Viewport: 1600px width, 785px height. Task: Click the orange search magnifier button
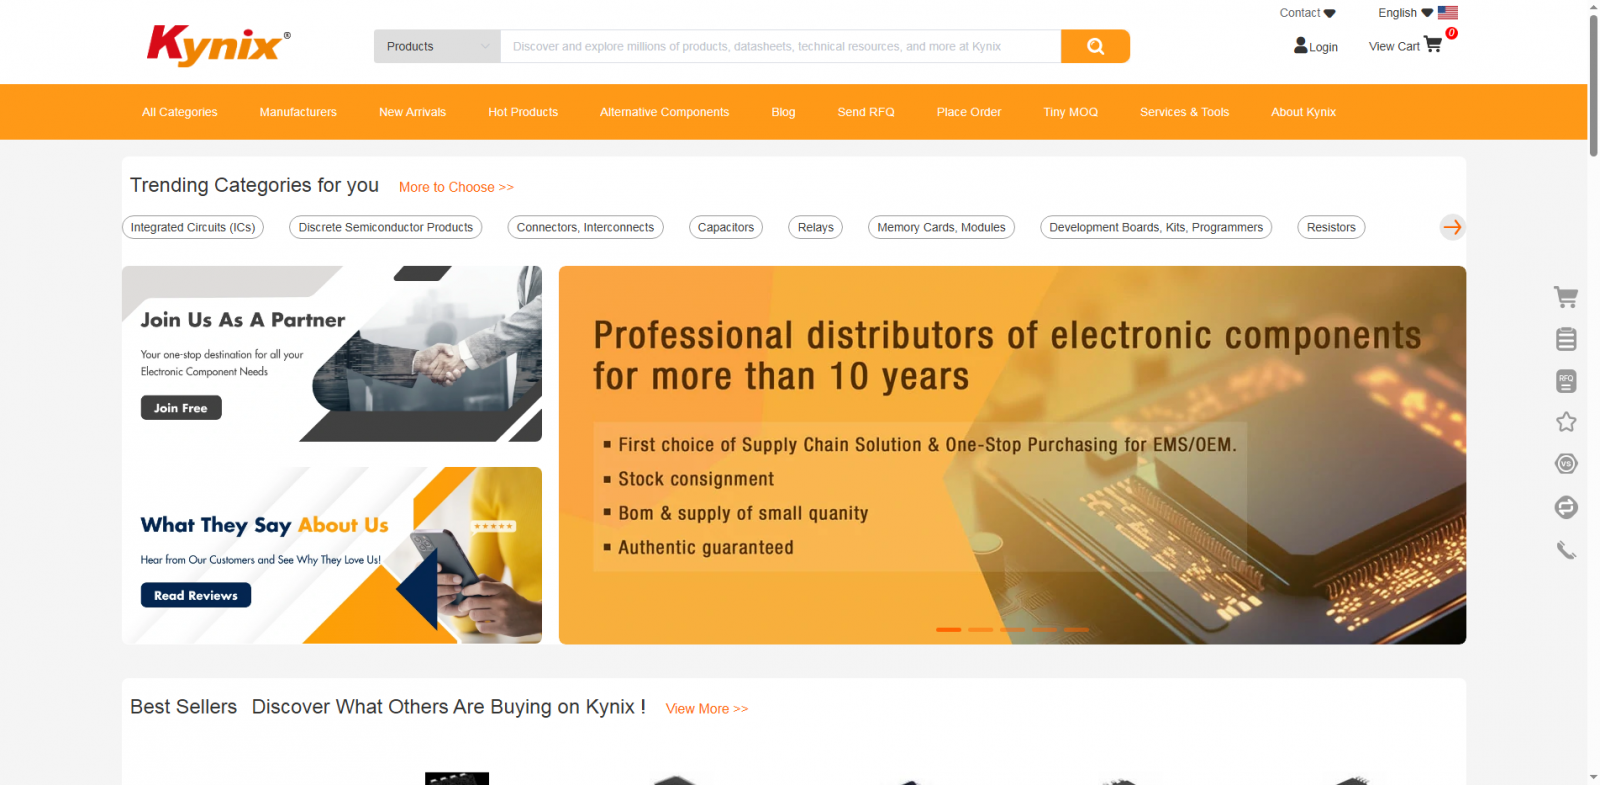(x=1095, y=46)
